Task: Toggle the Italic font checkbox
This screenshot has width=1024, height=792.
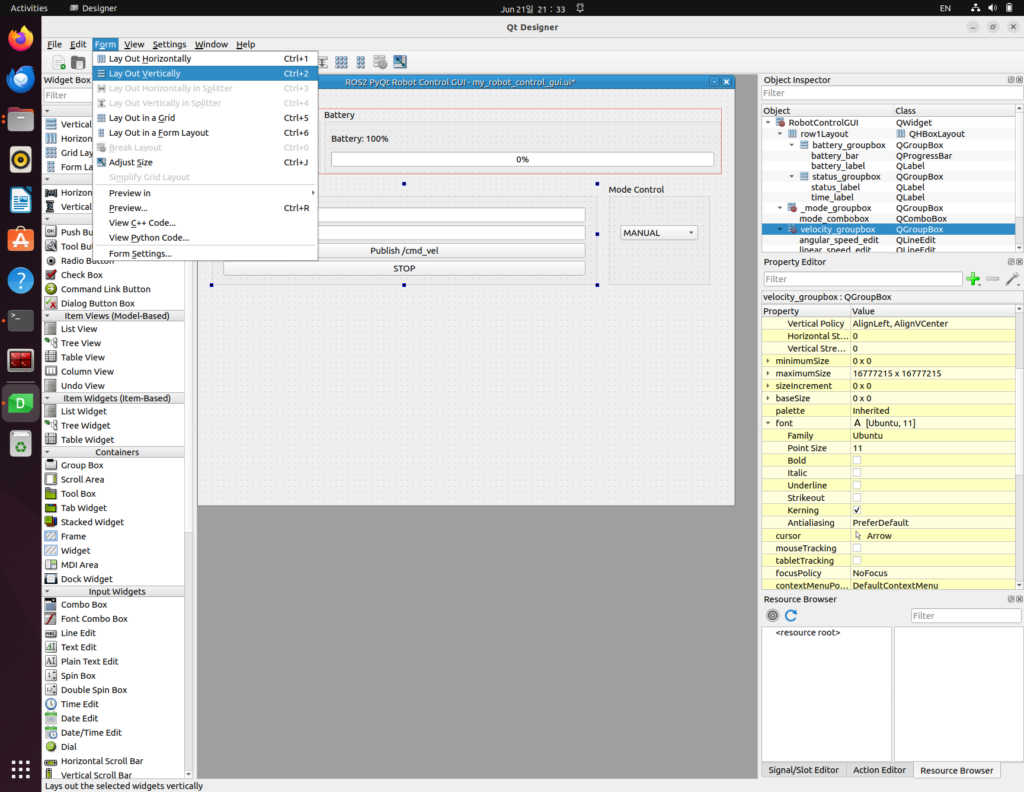Action: click(x=857, y=473)
